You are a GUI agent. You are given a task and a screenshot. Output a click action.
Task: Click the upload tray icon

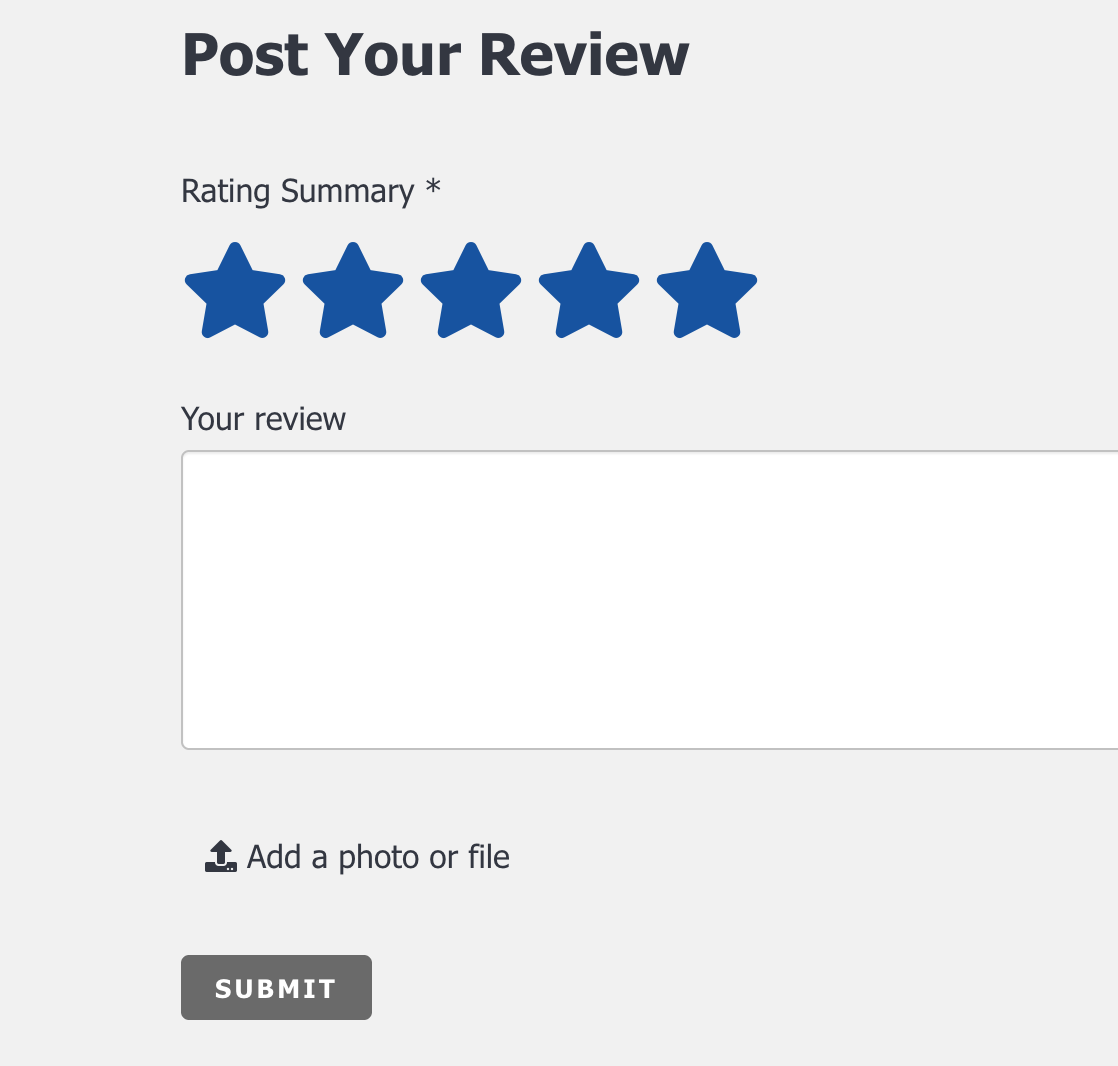coord(220,857)
